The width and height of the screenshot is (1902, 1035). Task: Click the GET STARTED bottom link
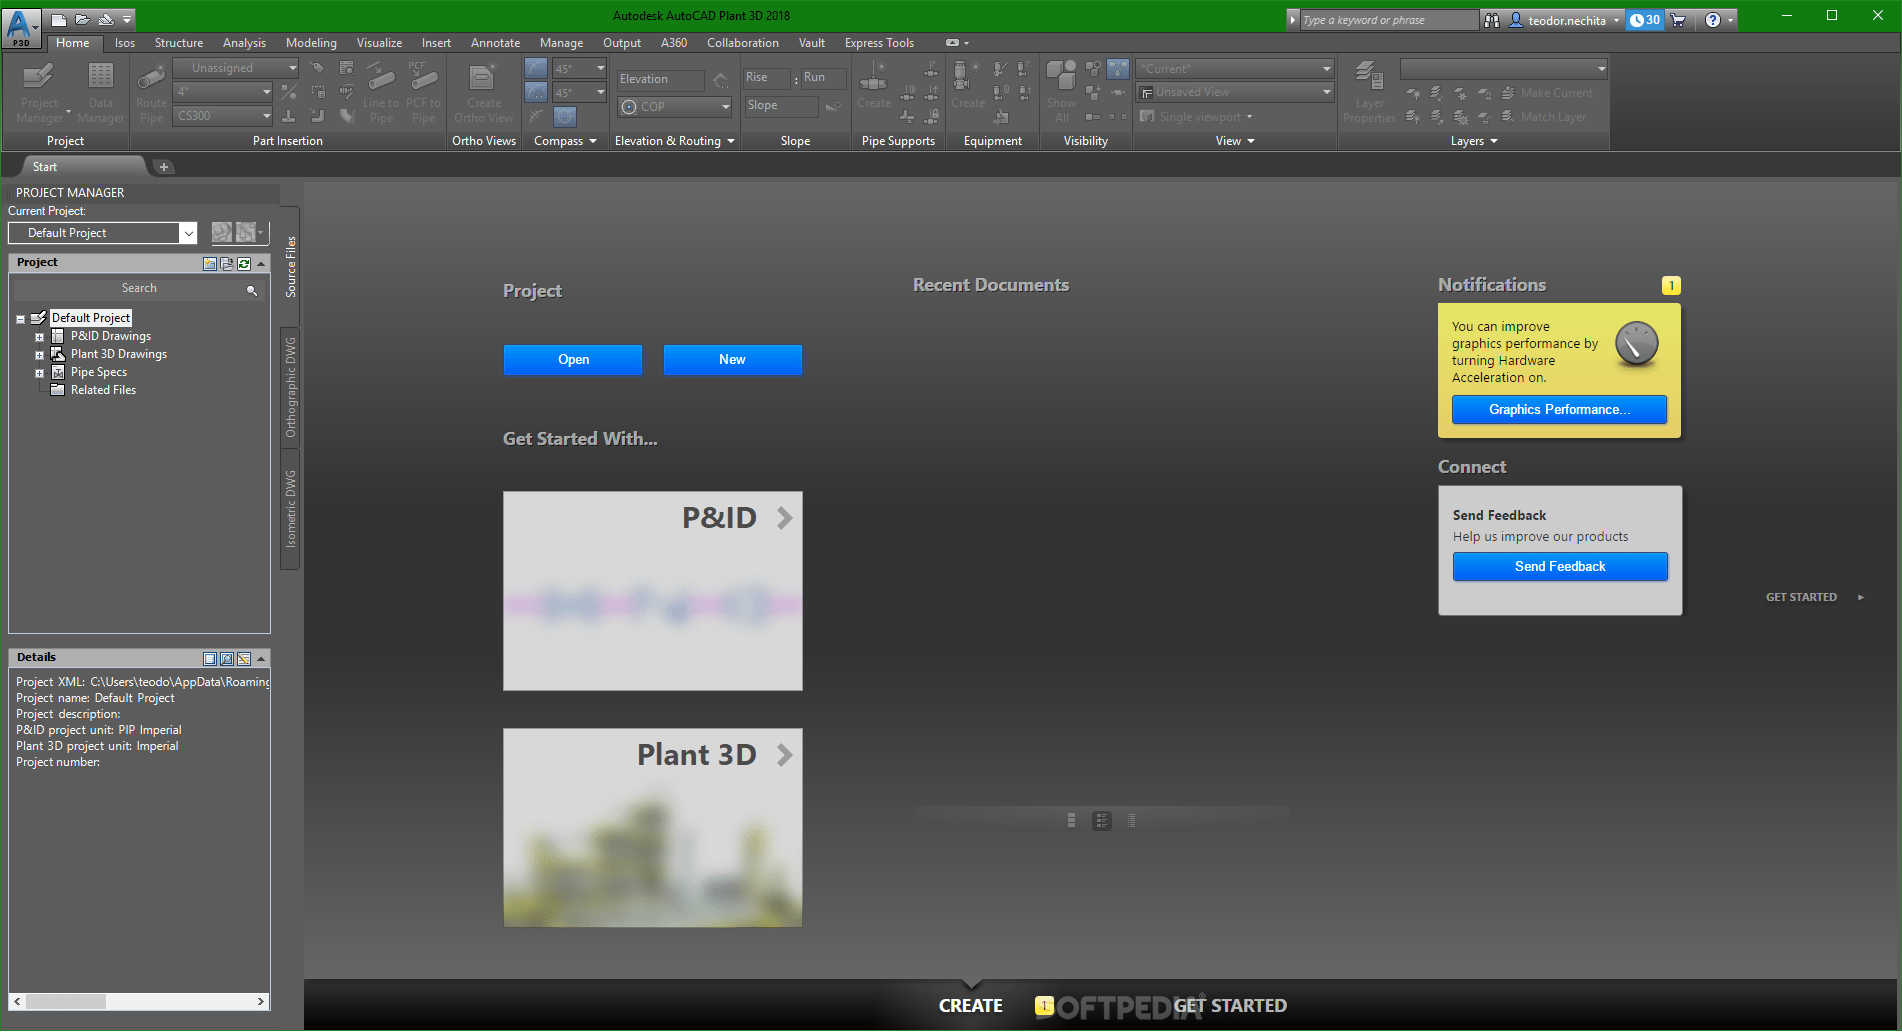point(1230,1006)
